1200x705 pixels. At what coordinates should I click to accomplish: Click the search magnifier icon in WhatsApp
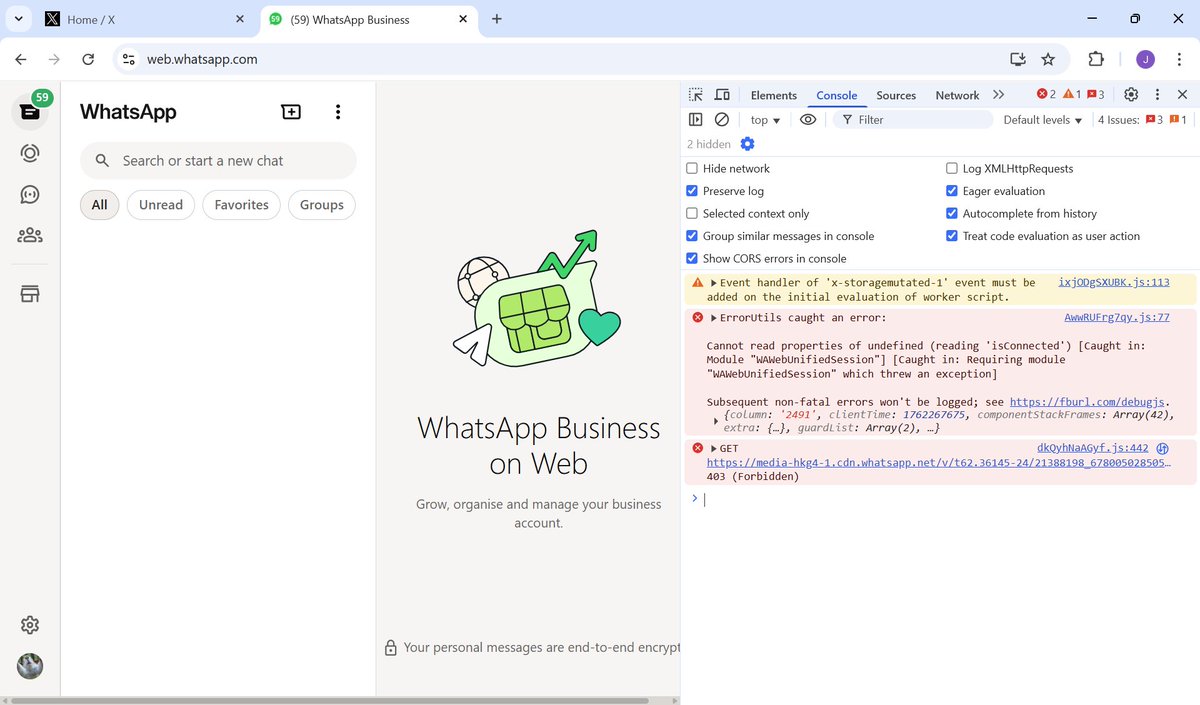(x=102, y=161)
